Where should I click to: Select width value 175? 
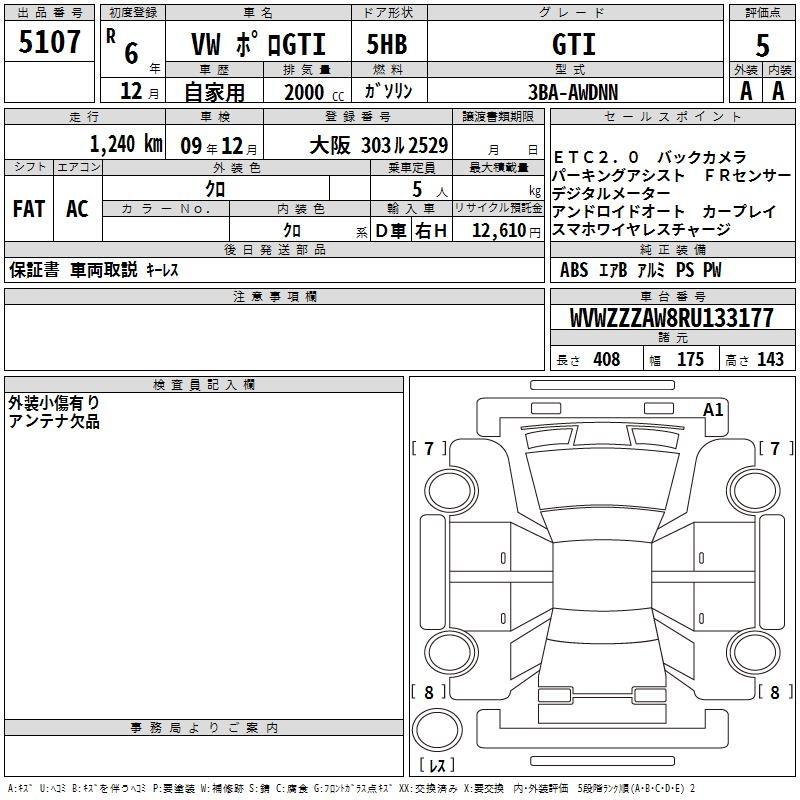pyautogui.click(x=690, y=359)
